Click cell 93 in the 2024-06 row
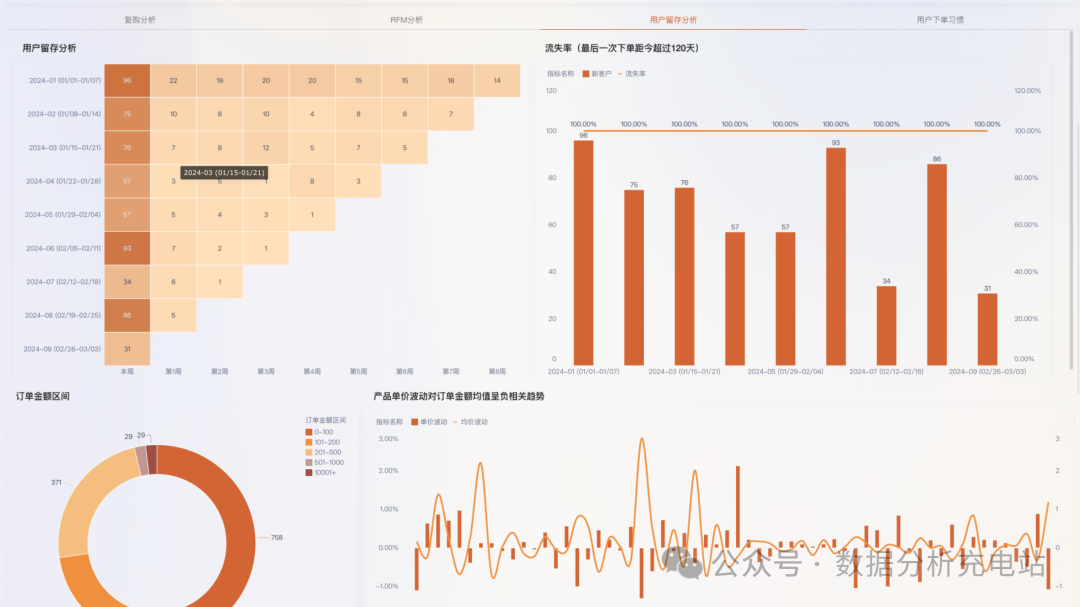1080x607 pixels. click(x=127, y=248)
